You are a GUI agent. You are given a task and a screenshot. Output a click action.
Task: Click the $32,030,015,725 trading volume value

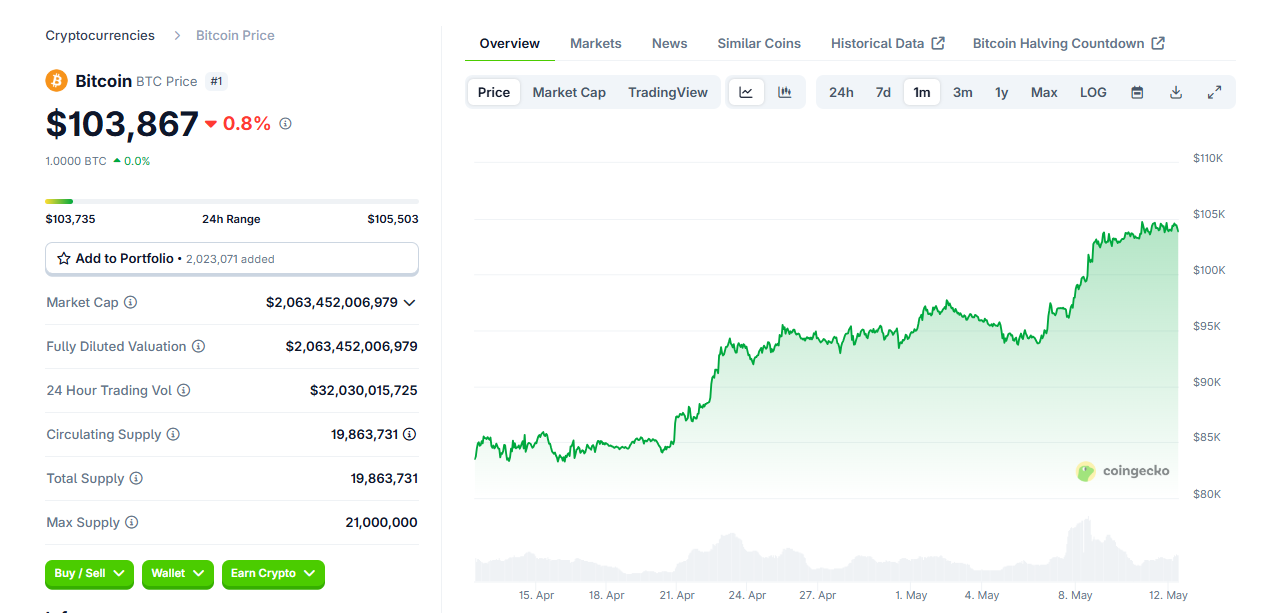(364, 390)
